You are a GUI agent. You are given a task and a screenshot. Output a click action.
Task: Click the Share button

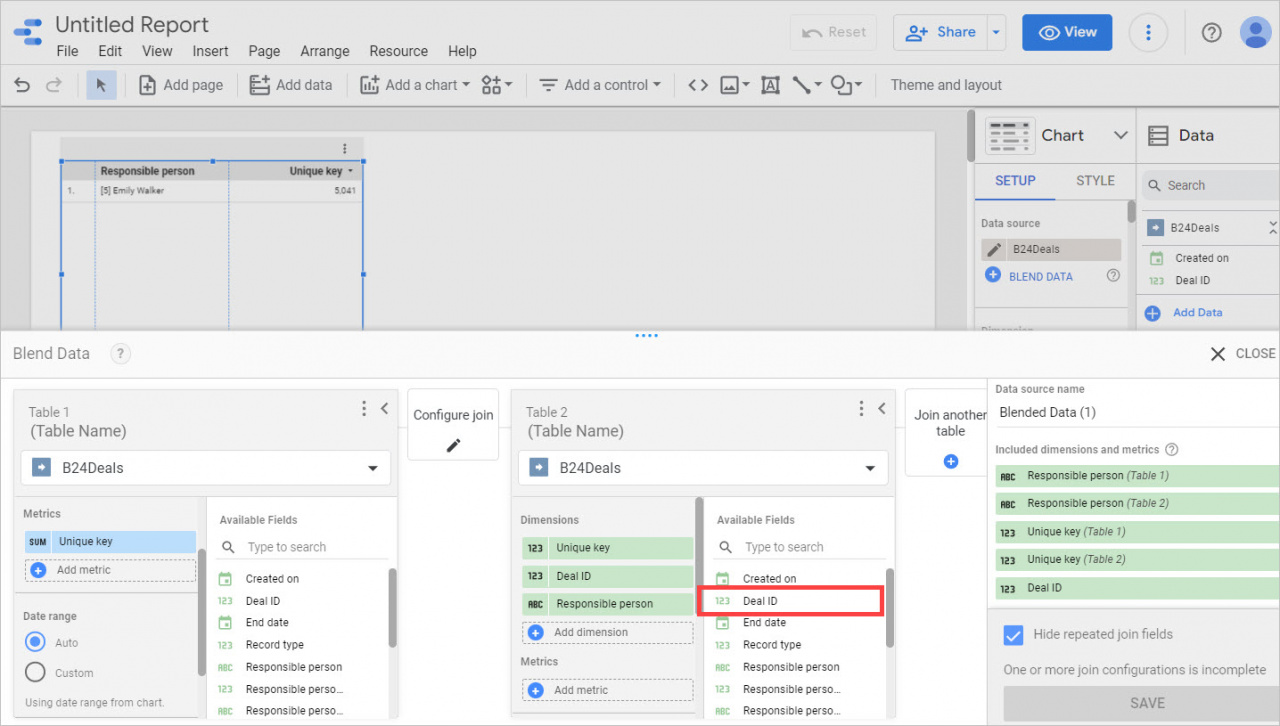(x=940, y=32)
